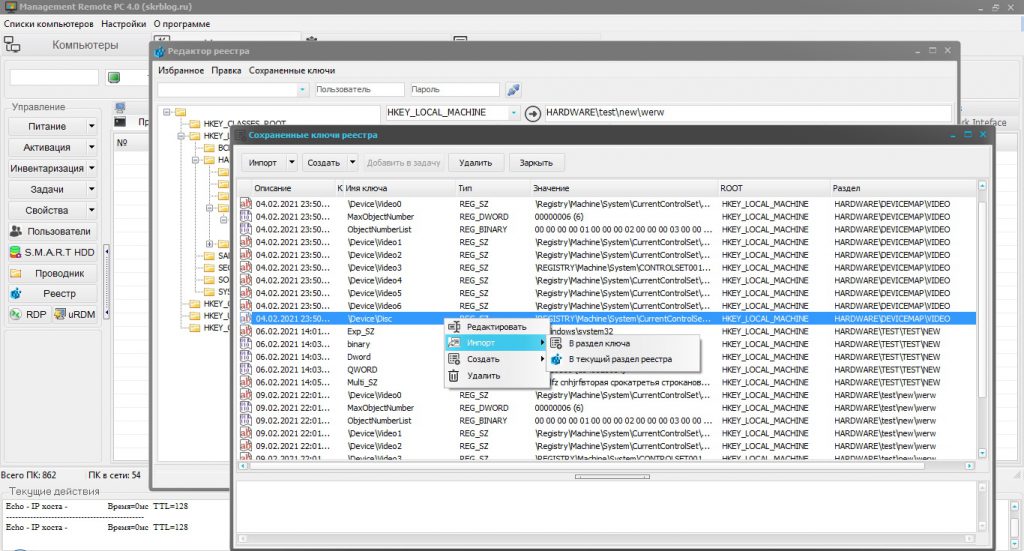The width and height of the screenshot is (1024, 551).
Task: Click the registry path field HARDWARE\test\new\werw
Action: click(x=747, y=112)
